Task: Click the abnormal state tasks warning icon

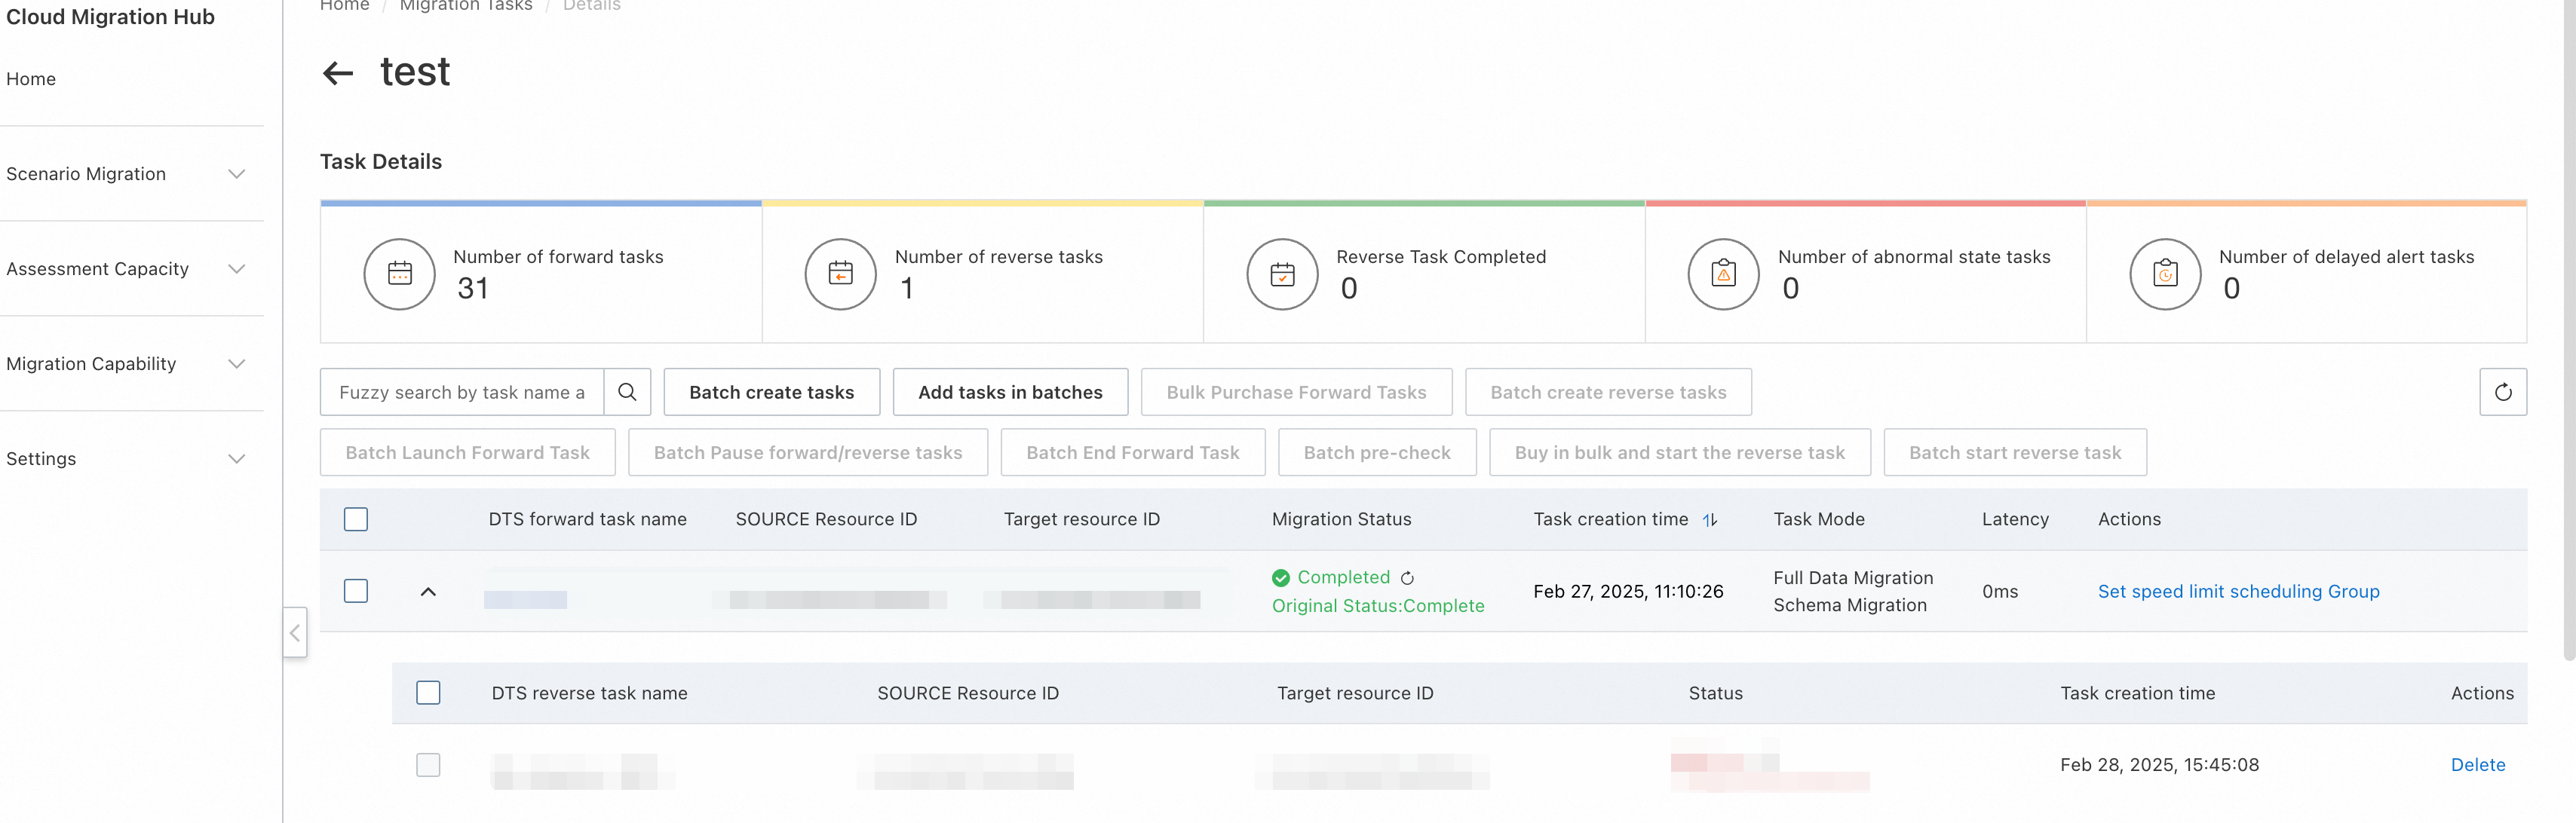Action: (x=1723, y=274)
